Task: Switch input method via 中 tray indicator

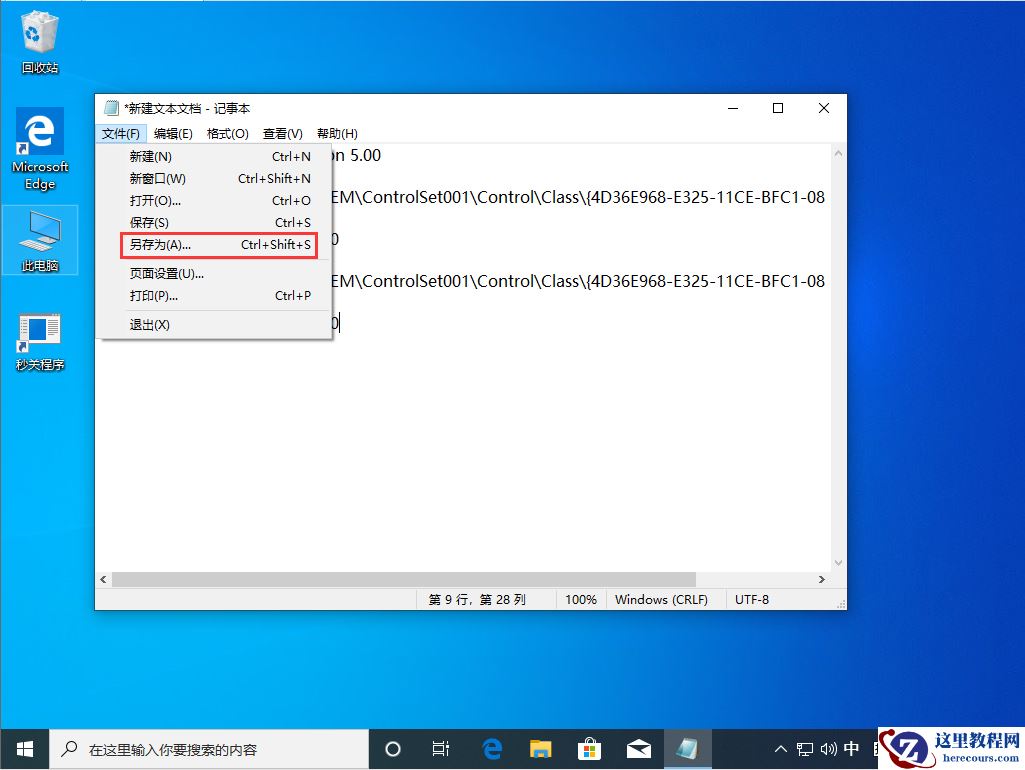Action: pos(851,748)
